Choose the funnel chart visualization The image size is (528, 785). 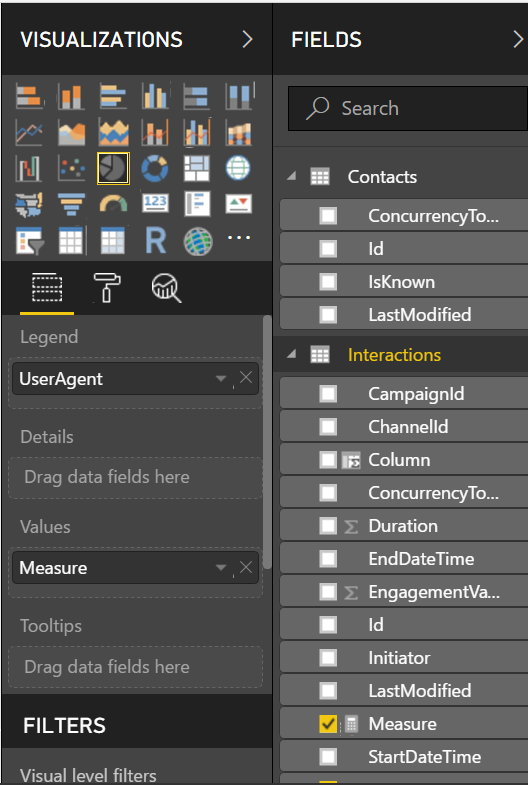[x=71, y=204]
